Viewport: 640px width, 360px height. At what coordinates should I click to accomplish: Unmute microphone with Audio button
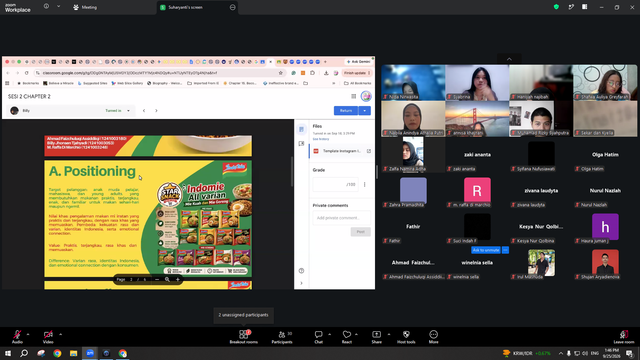click(17, 337)
